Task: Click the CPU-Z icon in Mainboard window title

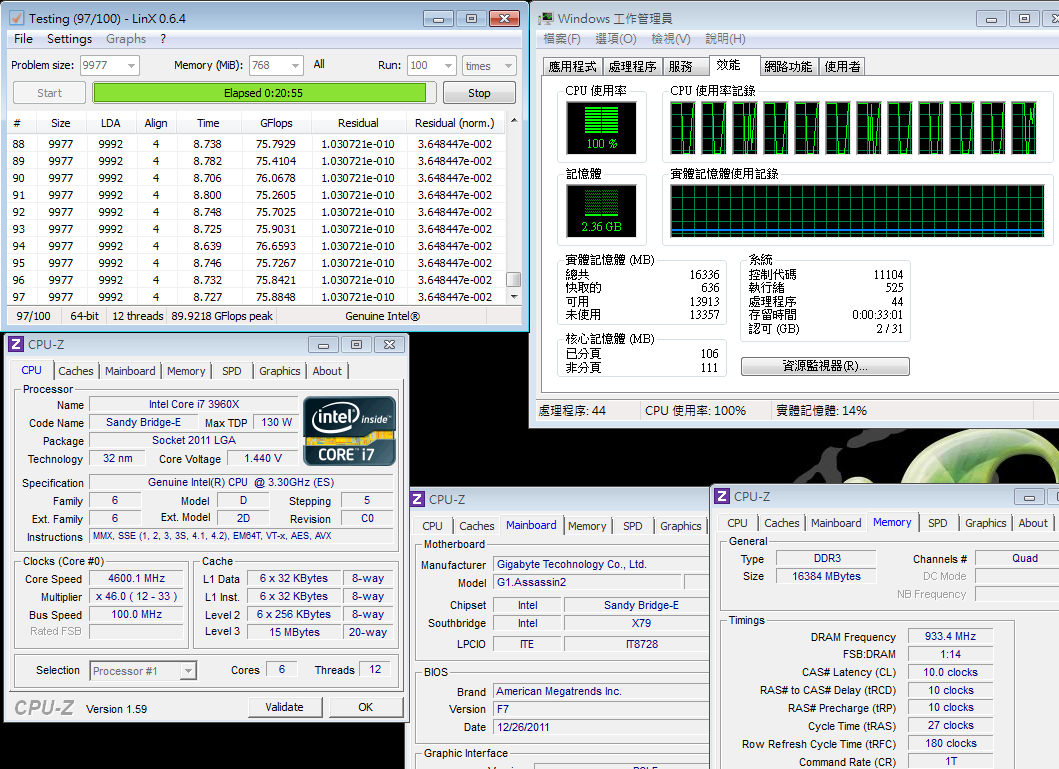Action: [x=417, y=500]
